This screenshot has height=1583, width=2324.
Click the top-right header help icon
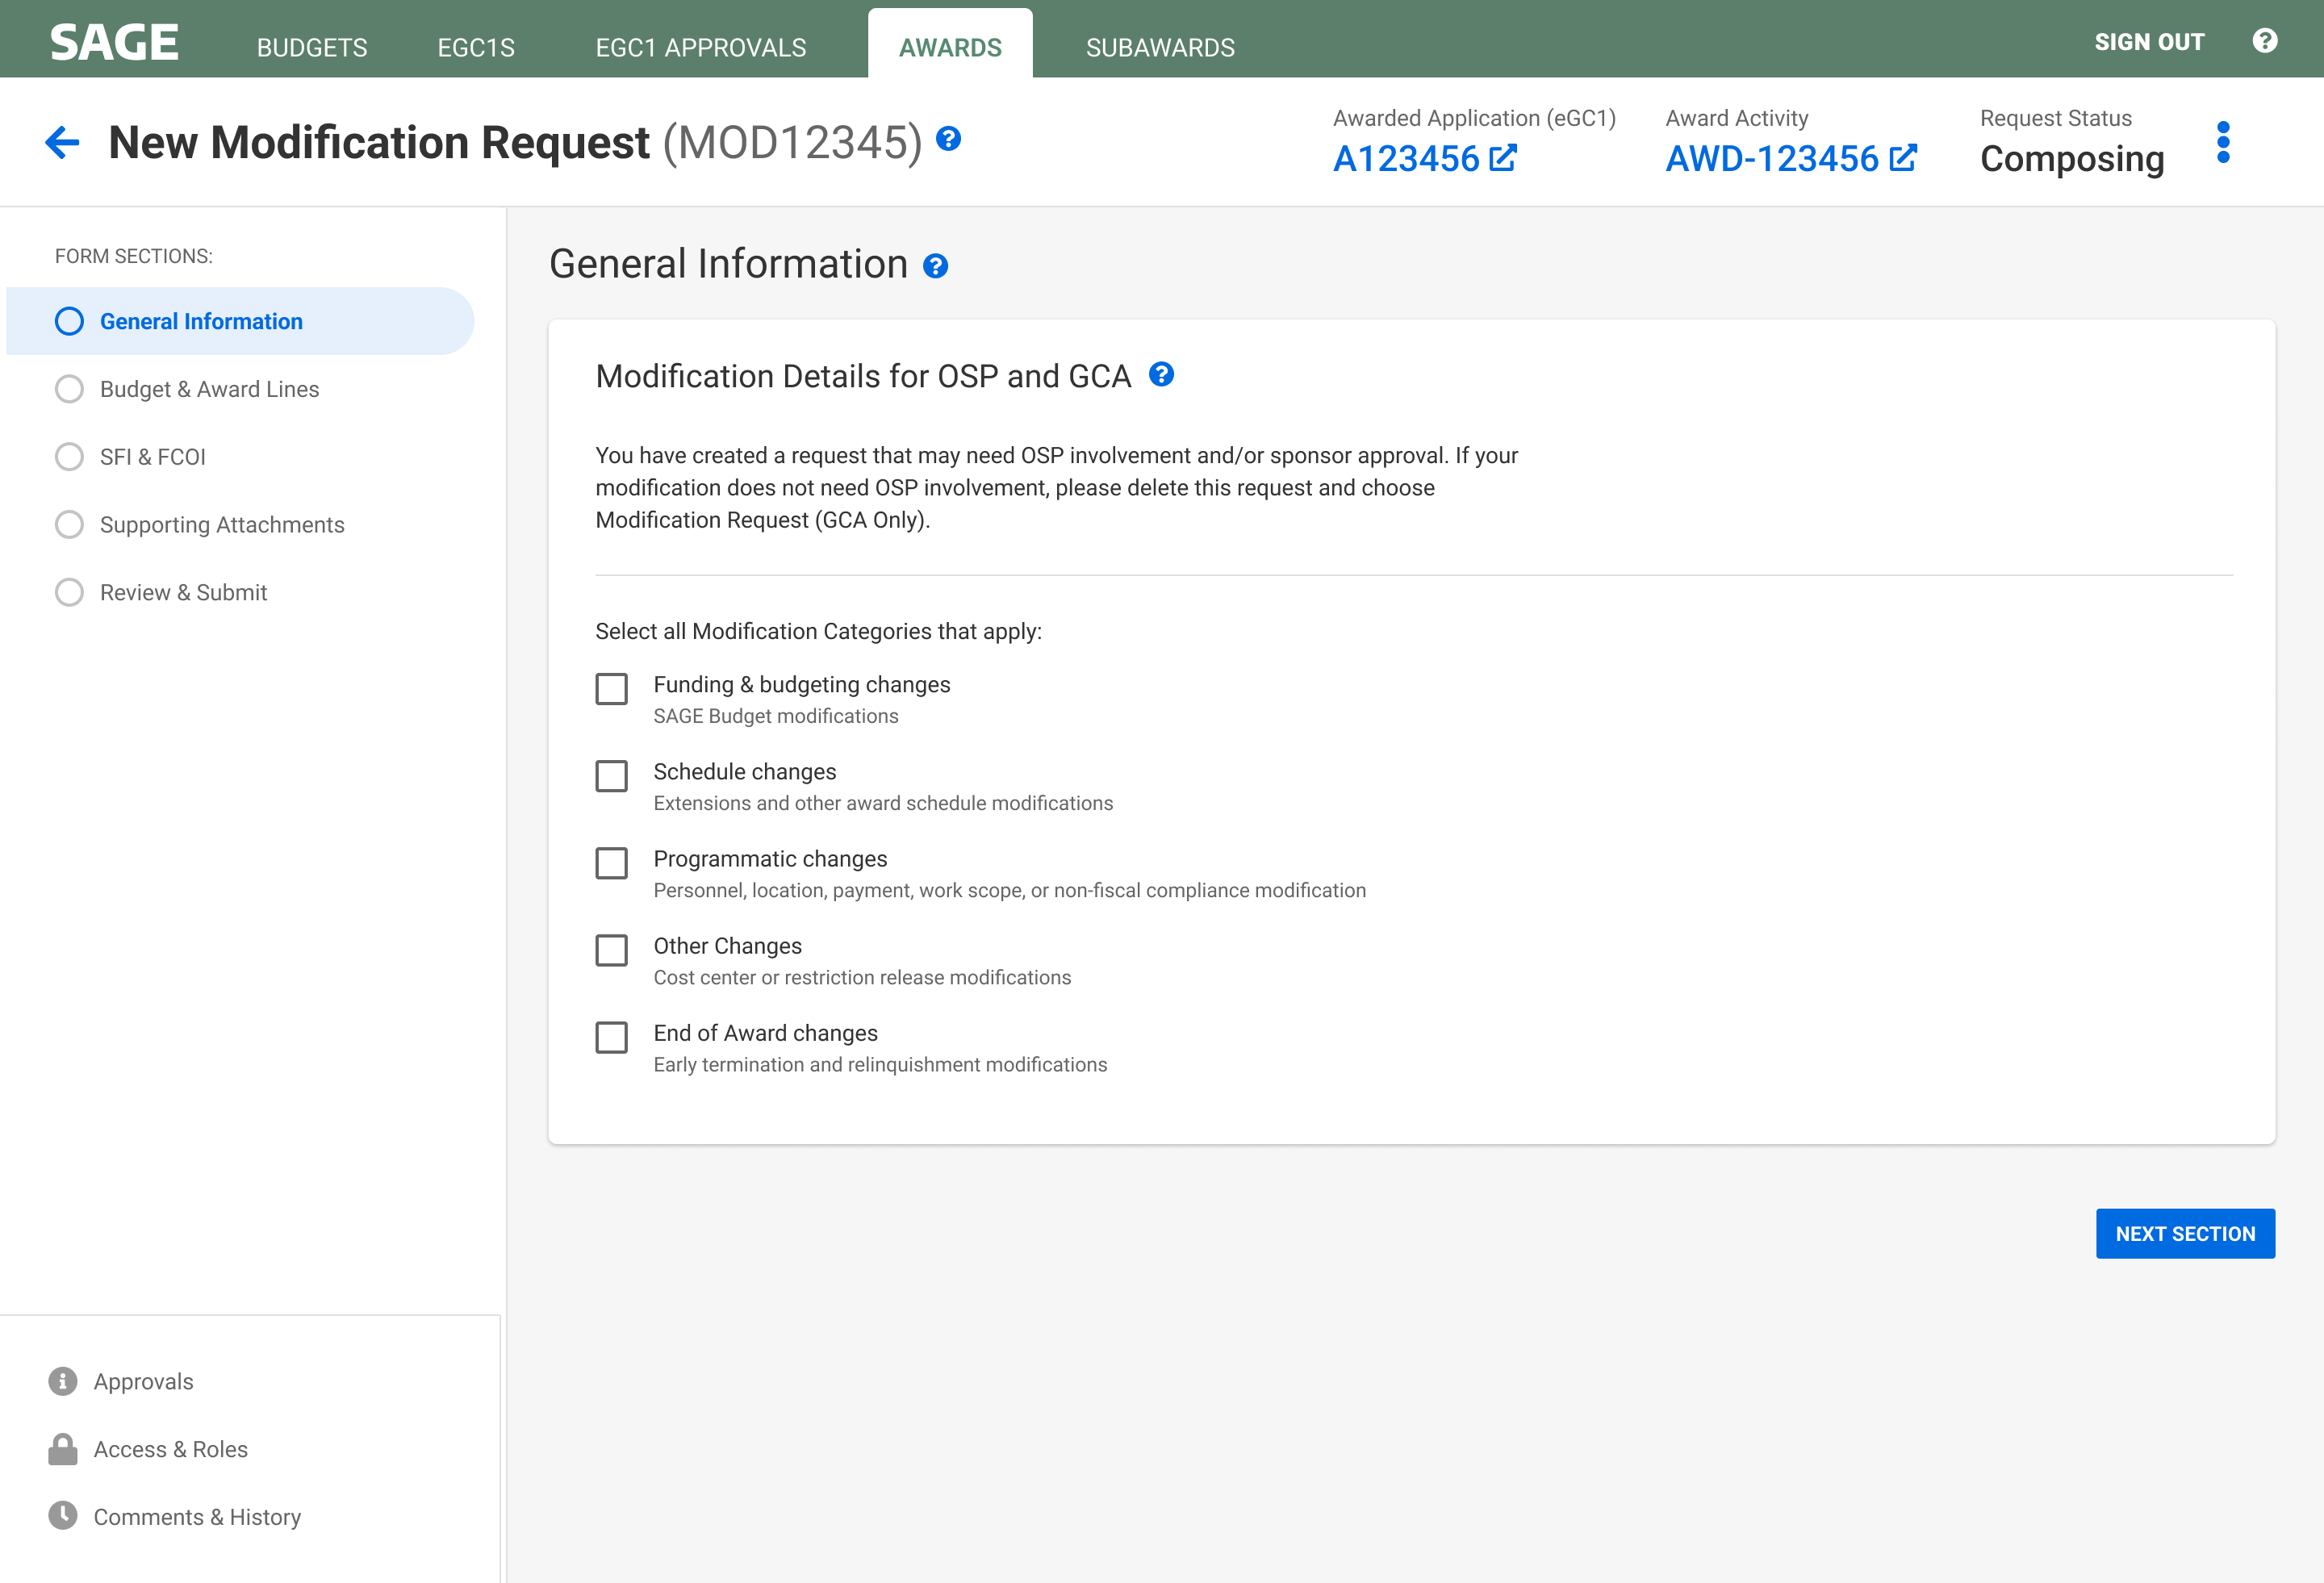coord(2264,41)
